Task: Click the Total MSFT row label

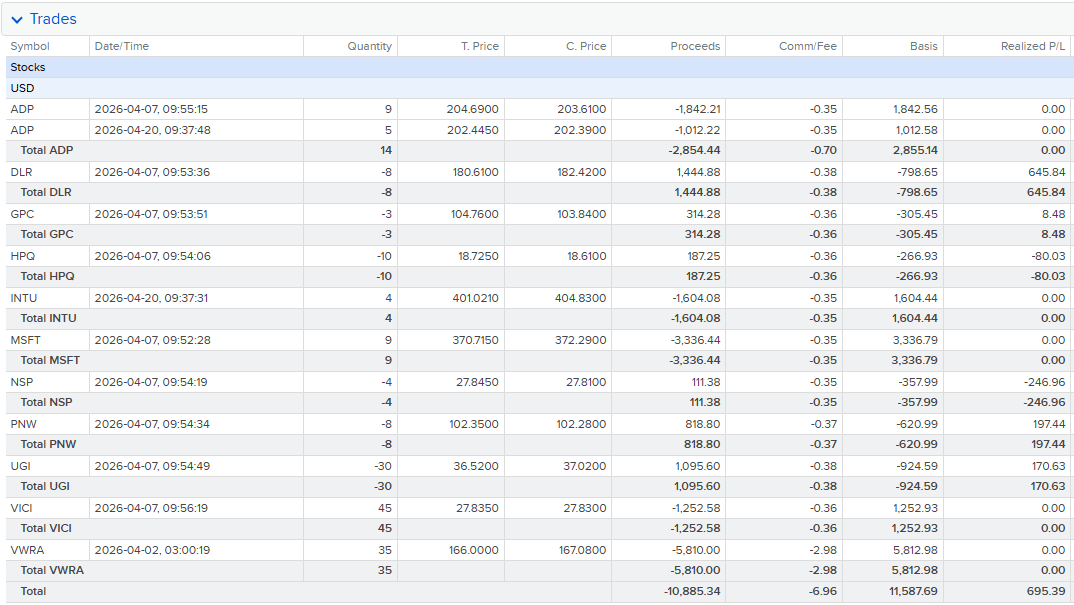Action: click(x=50, y=360)
